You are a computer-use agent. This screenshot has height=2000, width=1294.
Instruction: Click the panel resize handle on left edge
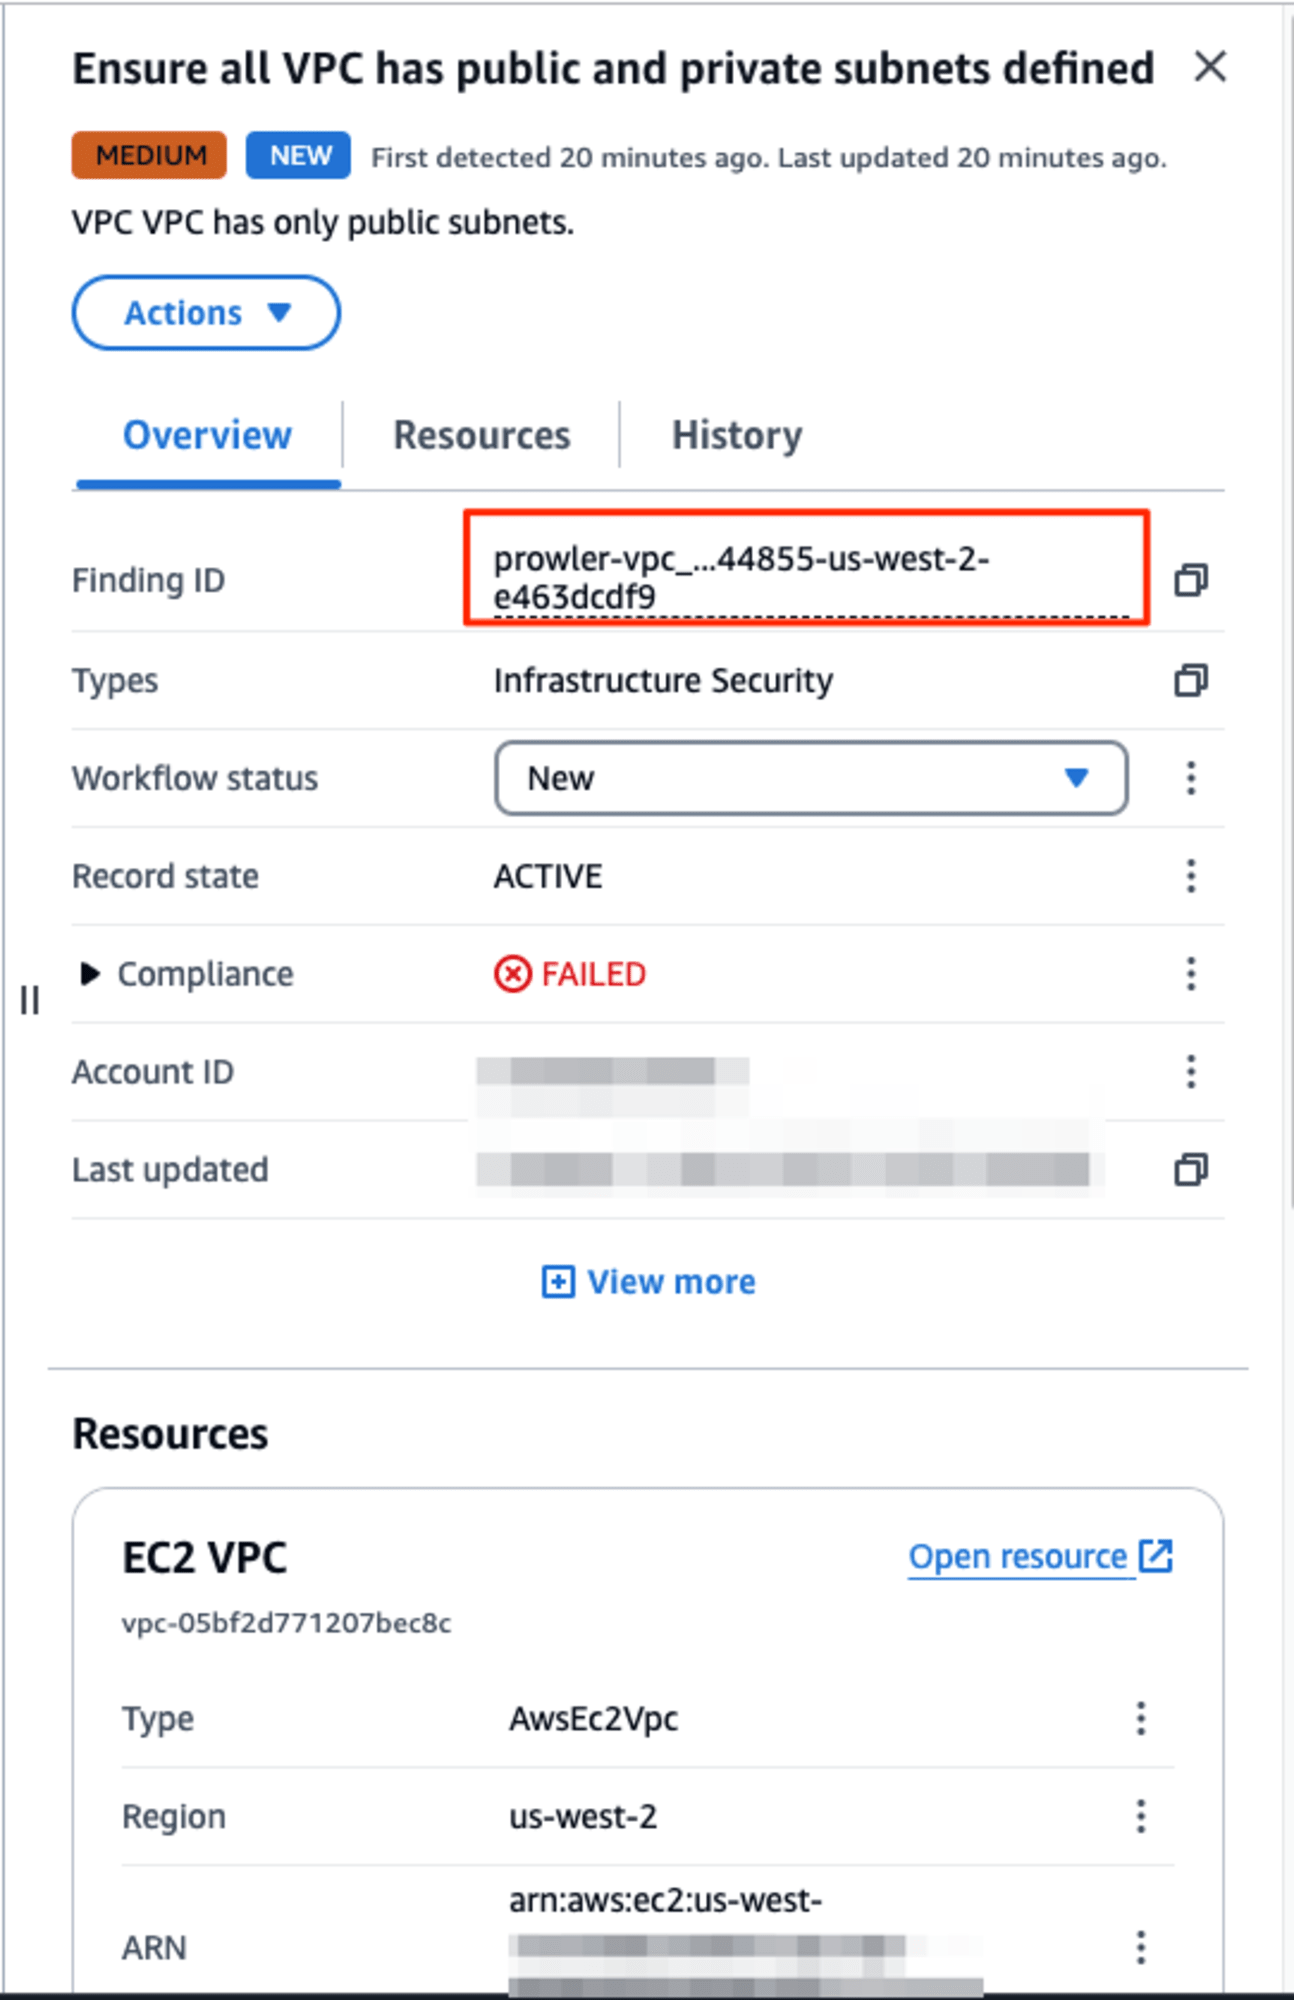(30, 1000)
